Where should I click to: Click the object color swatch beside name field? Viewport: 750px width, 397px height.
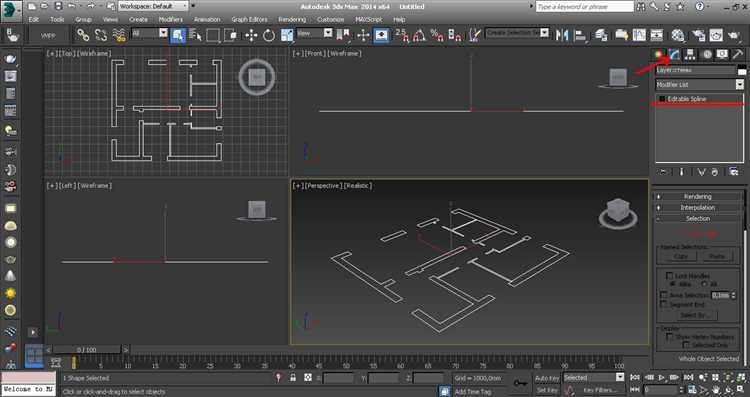pyautogui.click(x=742, y=70)
